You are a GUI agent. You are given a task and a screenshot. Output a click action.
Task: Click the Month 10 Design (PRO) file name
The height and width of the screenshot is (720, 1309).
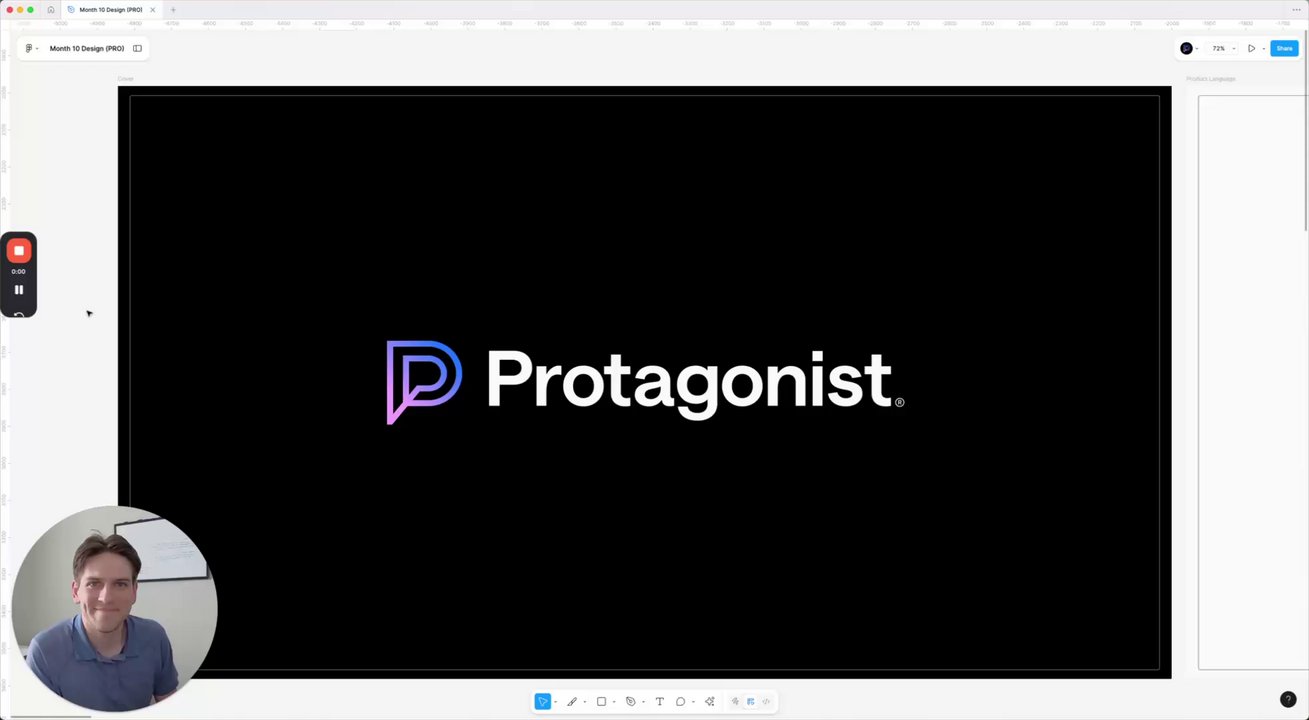(87, 48)
